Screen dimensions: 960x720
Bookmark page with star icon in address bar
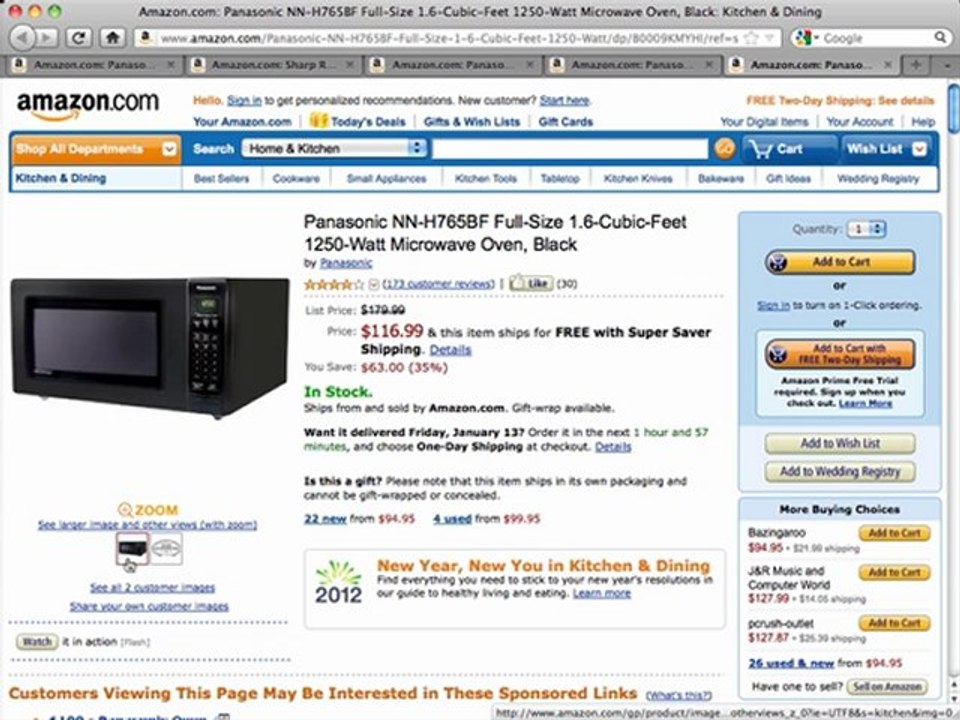[751, 38]
